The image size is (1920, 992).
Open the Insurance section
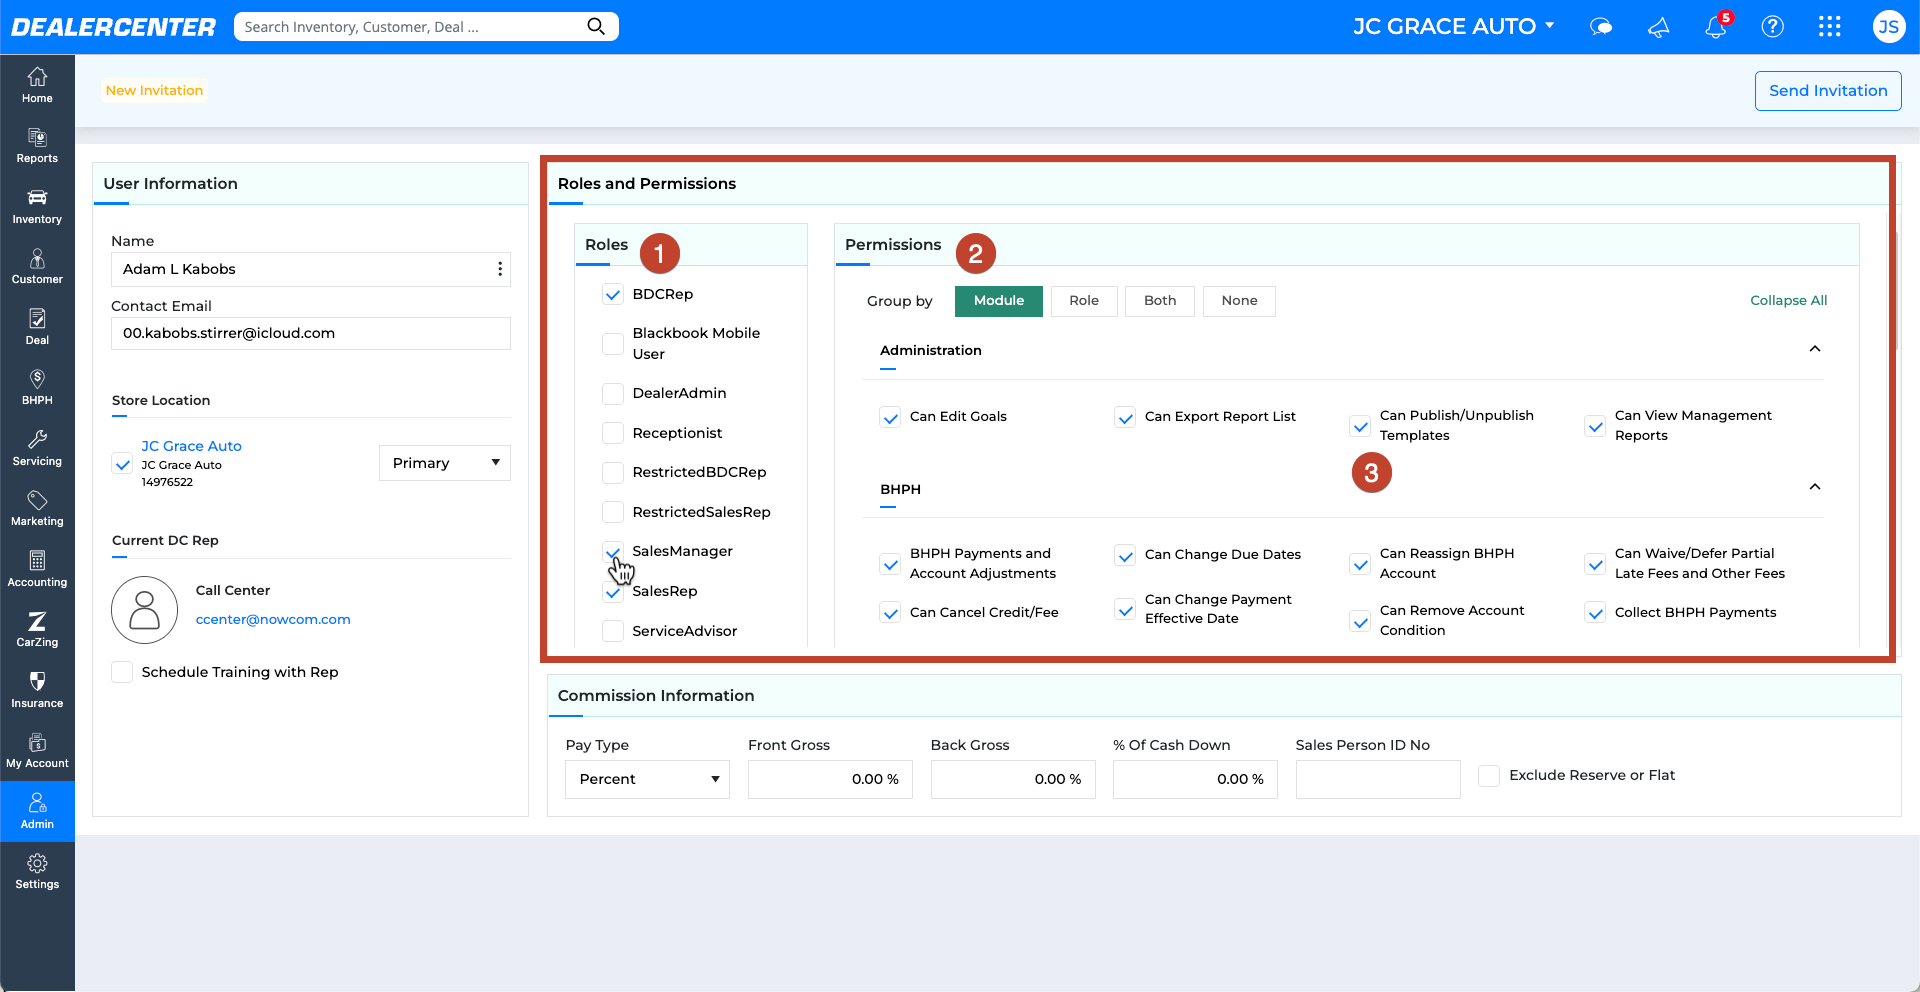37,690
